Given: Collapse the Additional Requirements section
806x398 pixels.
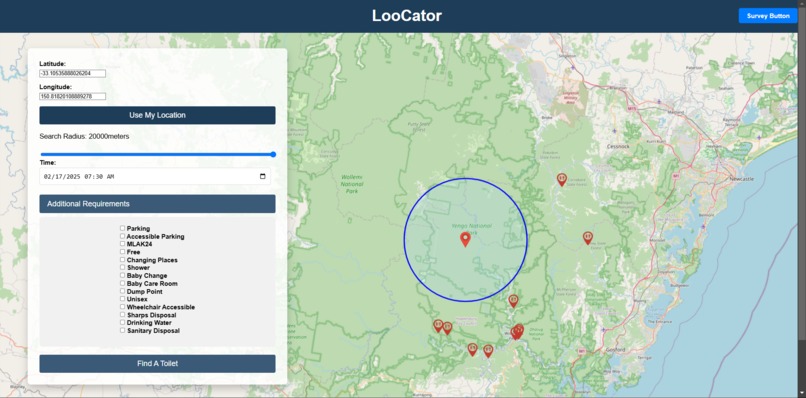Looking at the screenshot, I should pyautogui.click(x=157, y=204).
